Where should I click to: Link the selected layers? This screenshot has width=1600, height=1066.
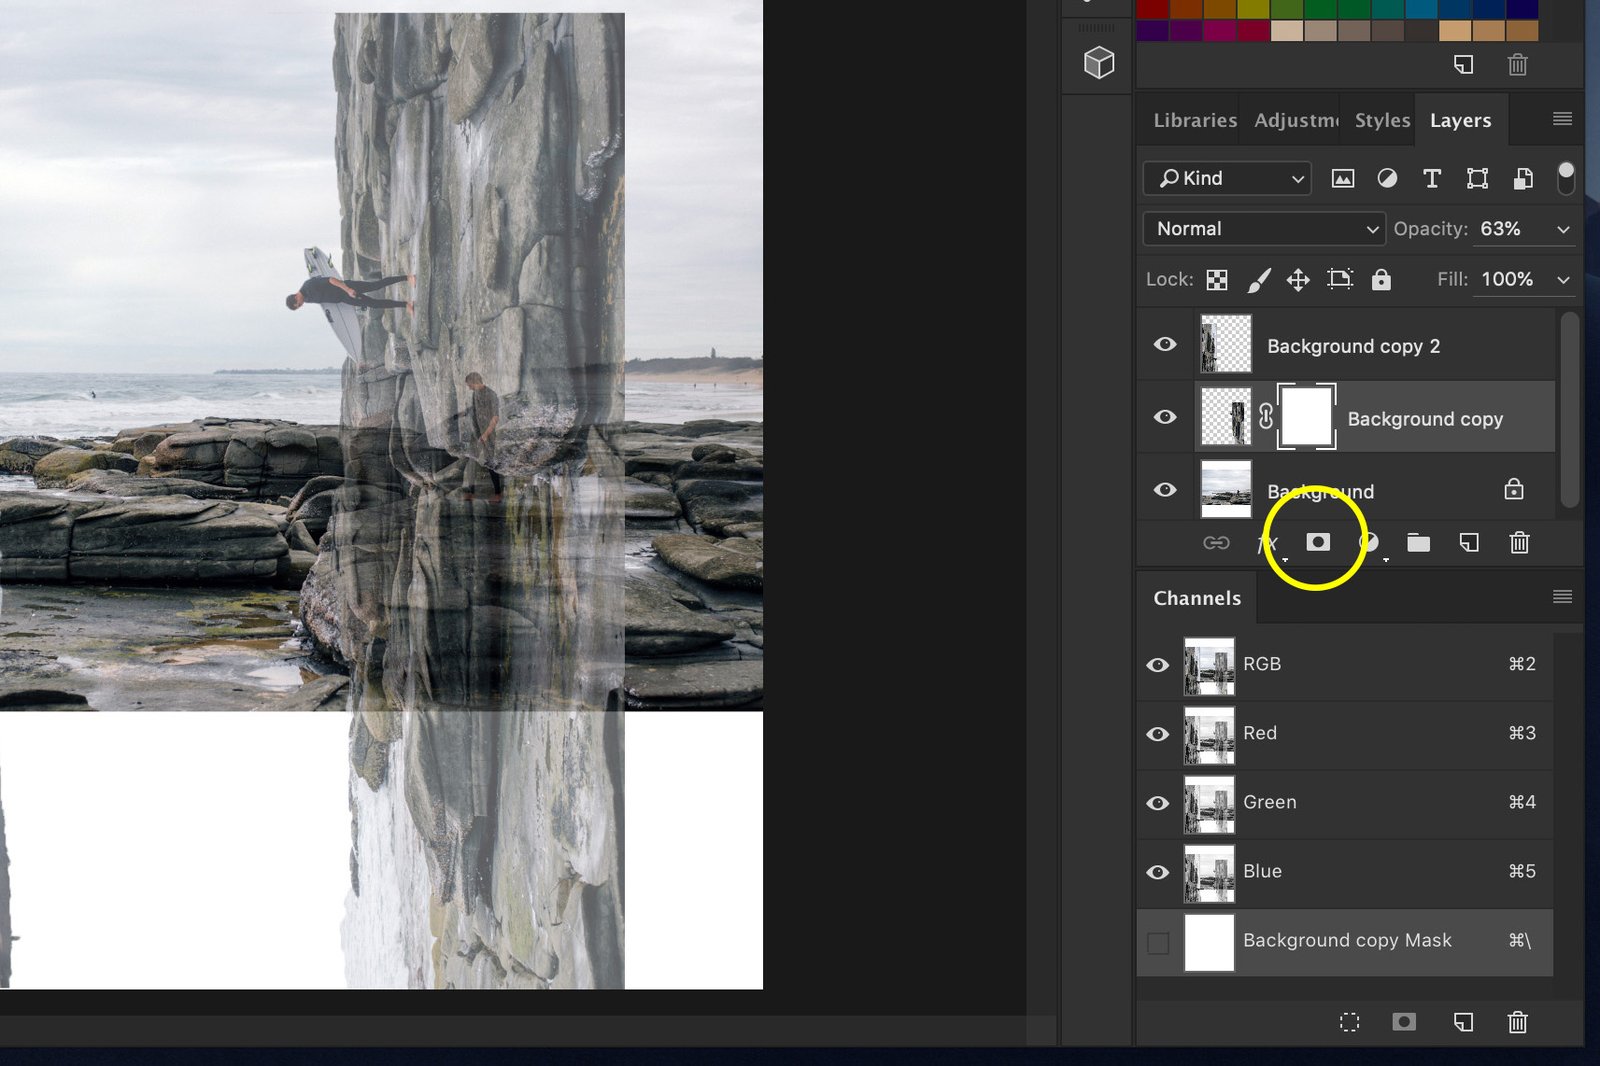point(1216,543)
